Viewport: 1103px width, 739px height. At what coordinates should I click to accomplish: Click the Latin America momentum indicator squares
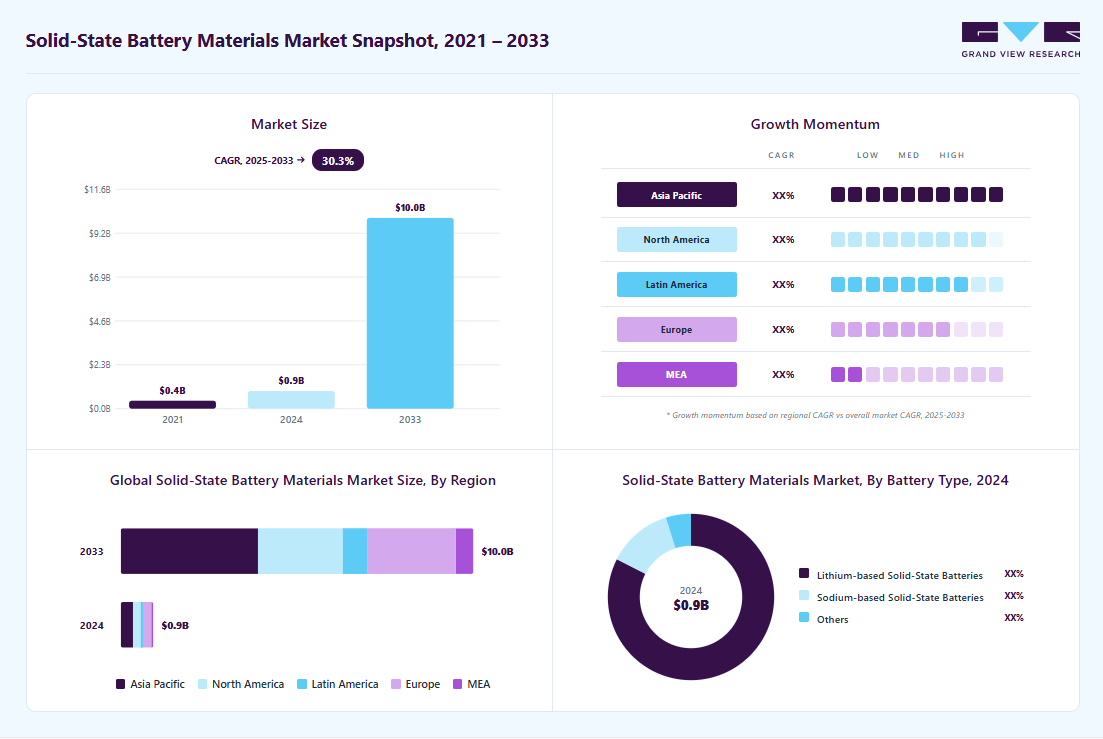917,285
